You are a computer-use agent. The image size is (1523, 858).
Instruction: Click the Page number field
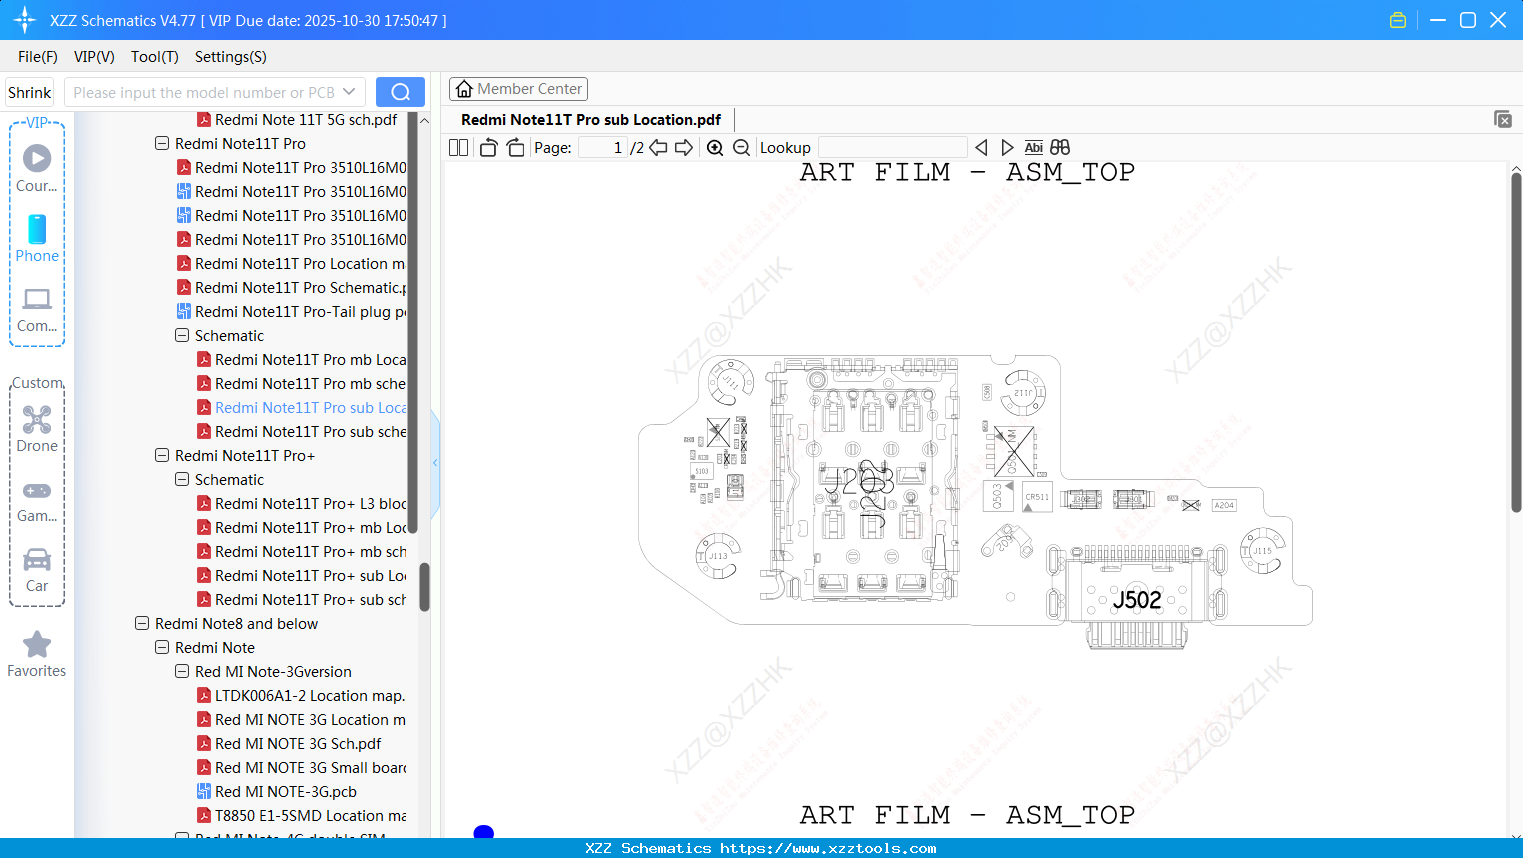[x=603, y=148]
